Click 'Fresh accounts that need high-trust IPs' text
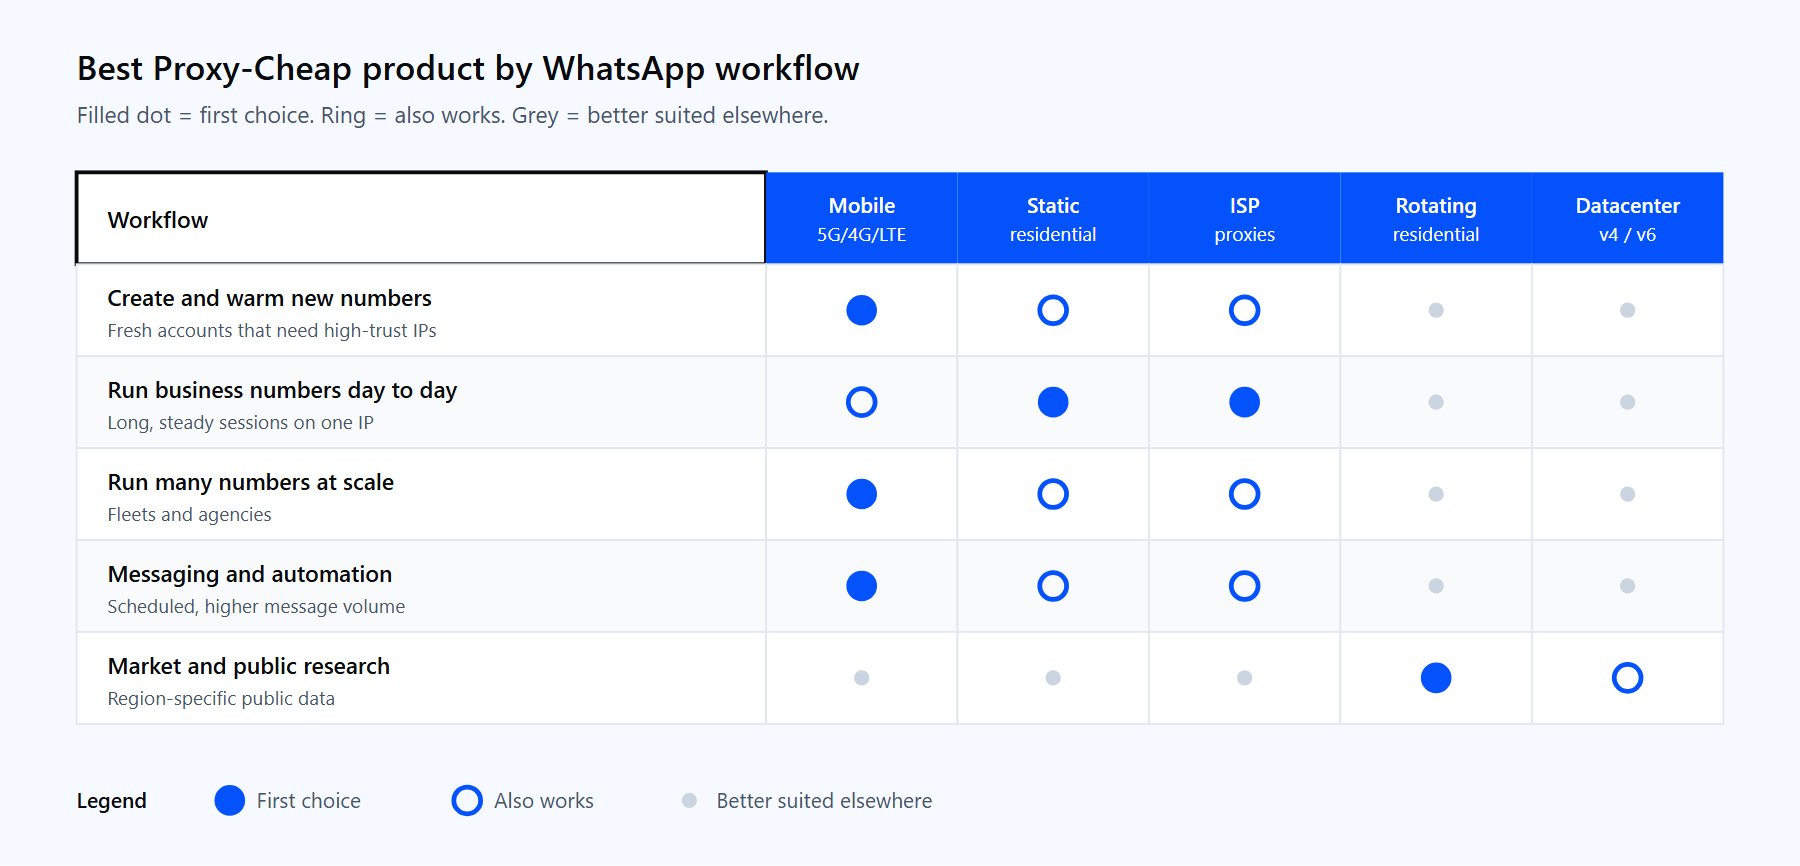The image size is (1800, 866). click(x=272, y=330)
